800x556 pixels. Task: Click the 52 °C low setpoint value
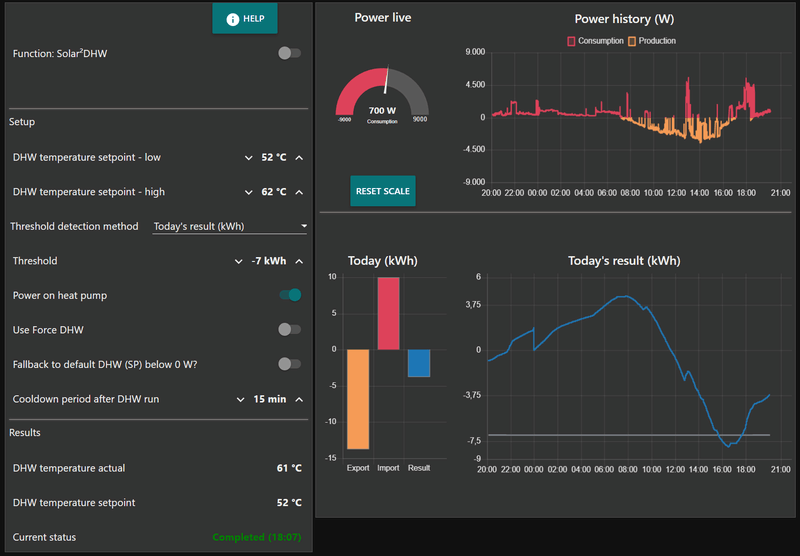274,158
